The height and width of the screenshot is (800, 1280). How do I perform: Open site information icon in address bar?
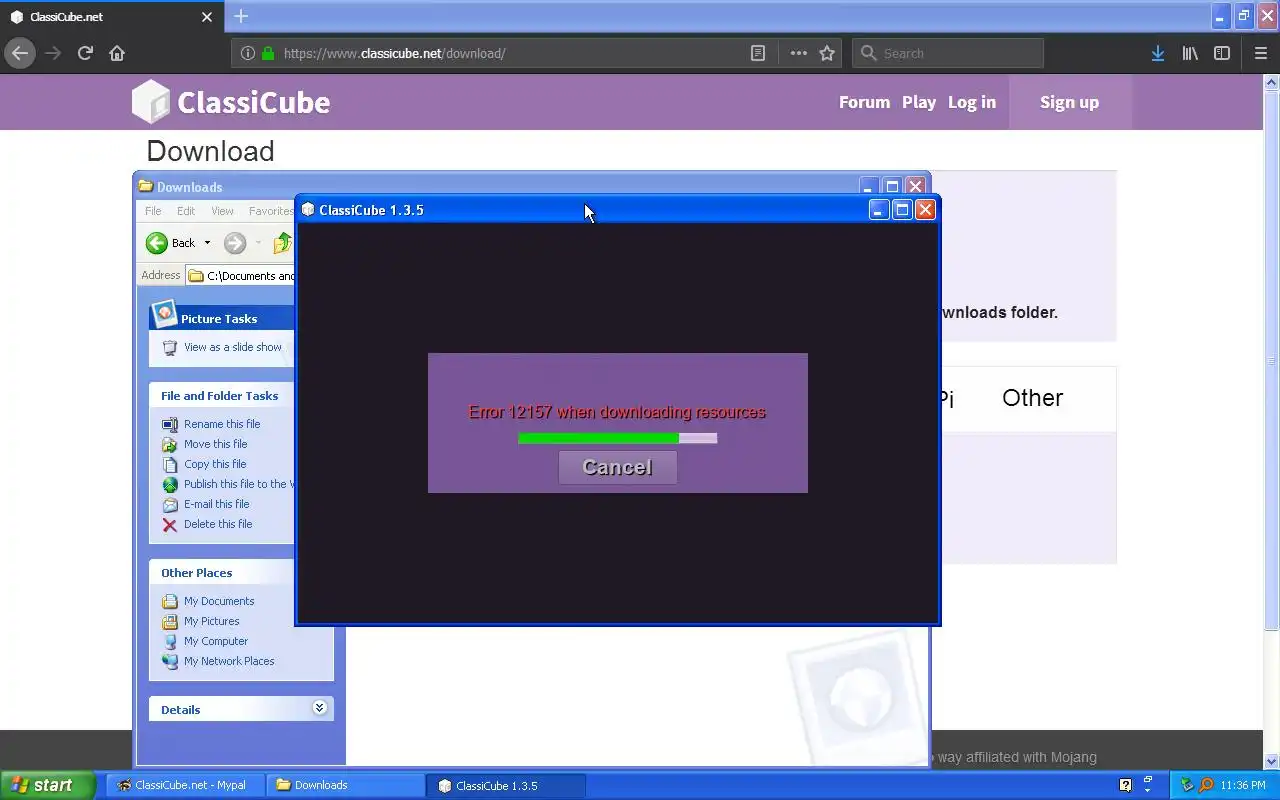[x=247, y=53]
